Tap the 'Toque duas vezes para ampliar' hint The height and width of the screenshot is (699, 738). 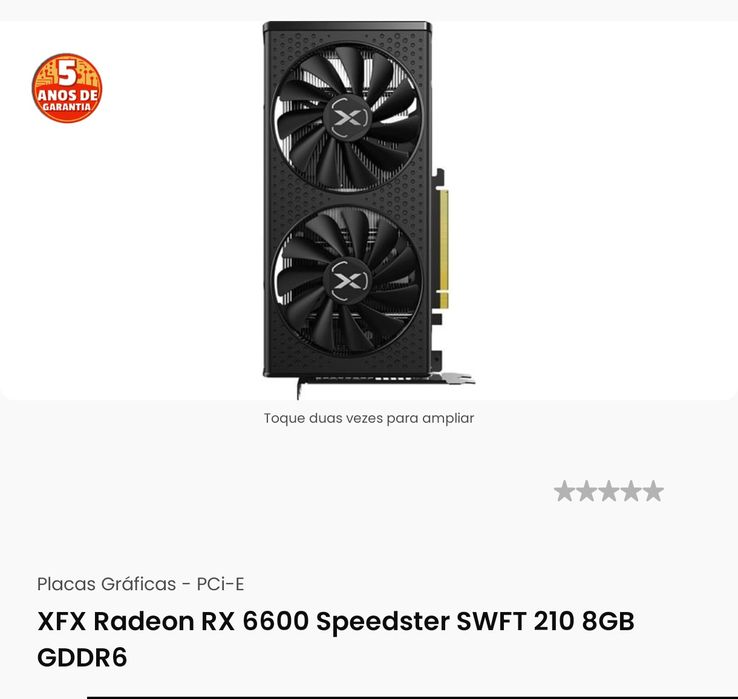pyautogui.click(x=369, y=418)
